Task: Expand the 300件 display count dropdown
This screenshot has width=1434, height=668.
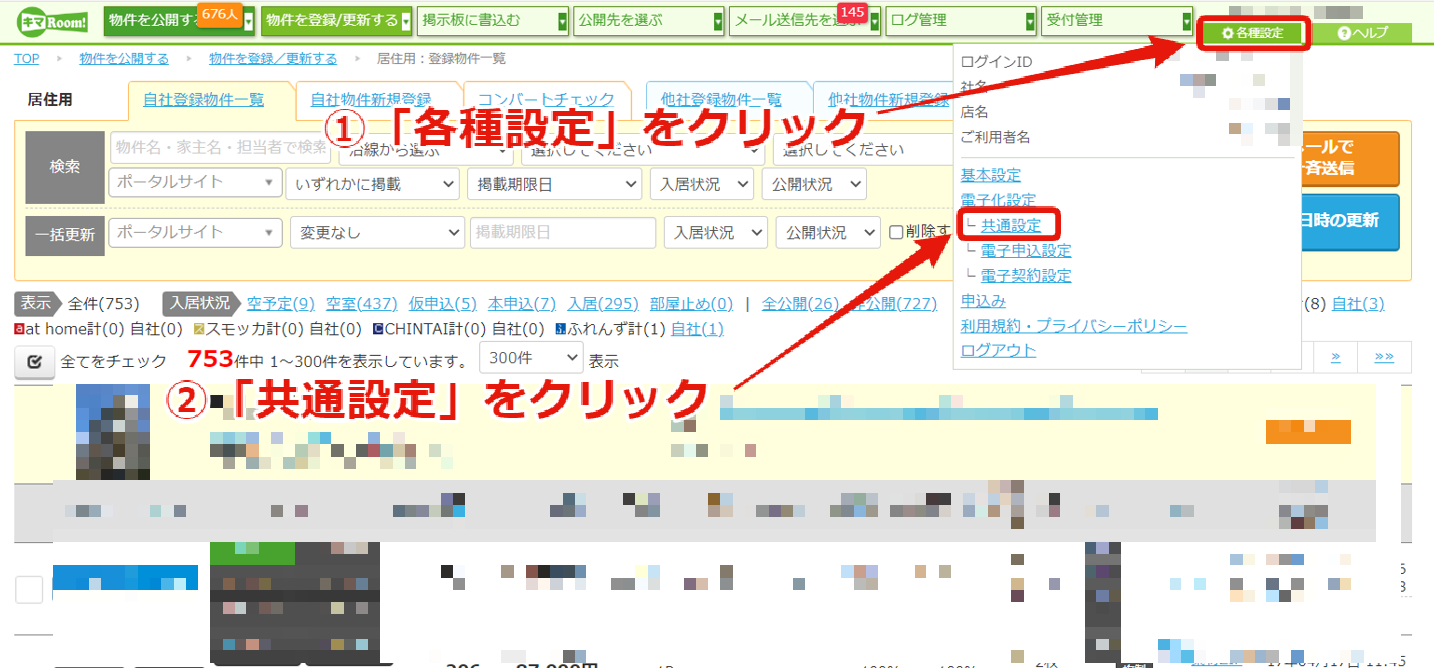Action: click(532, 358)
